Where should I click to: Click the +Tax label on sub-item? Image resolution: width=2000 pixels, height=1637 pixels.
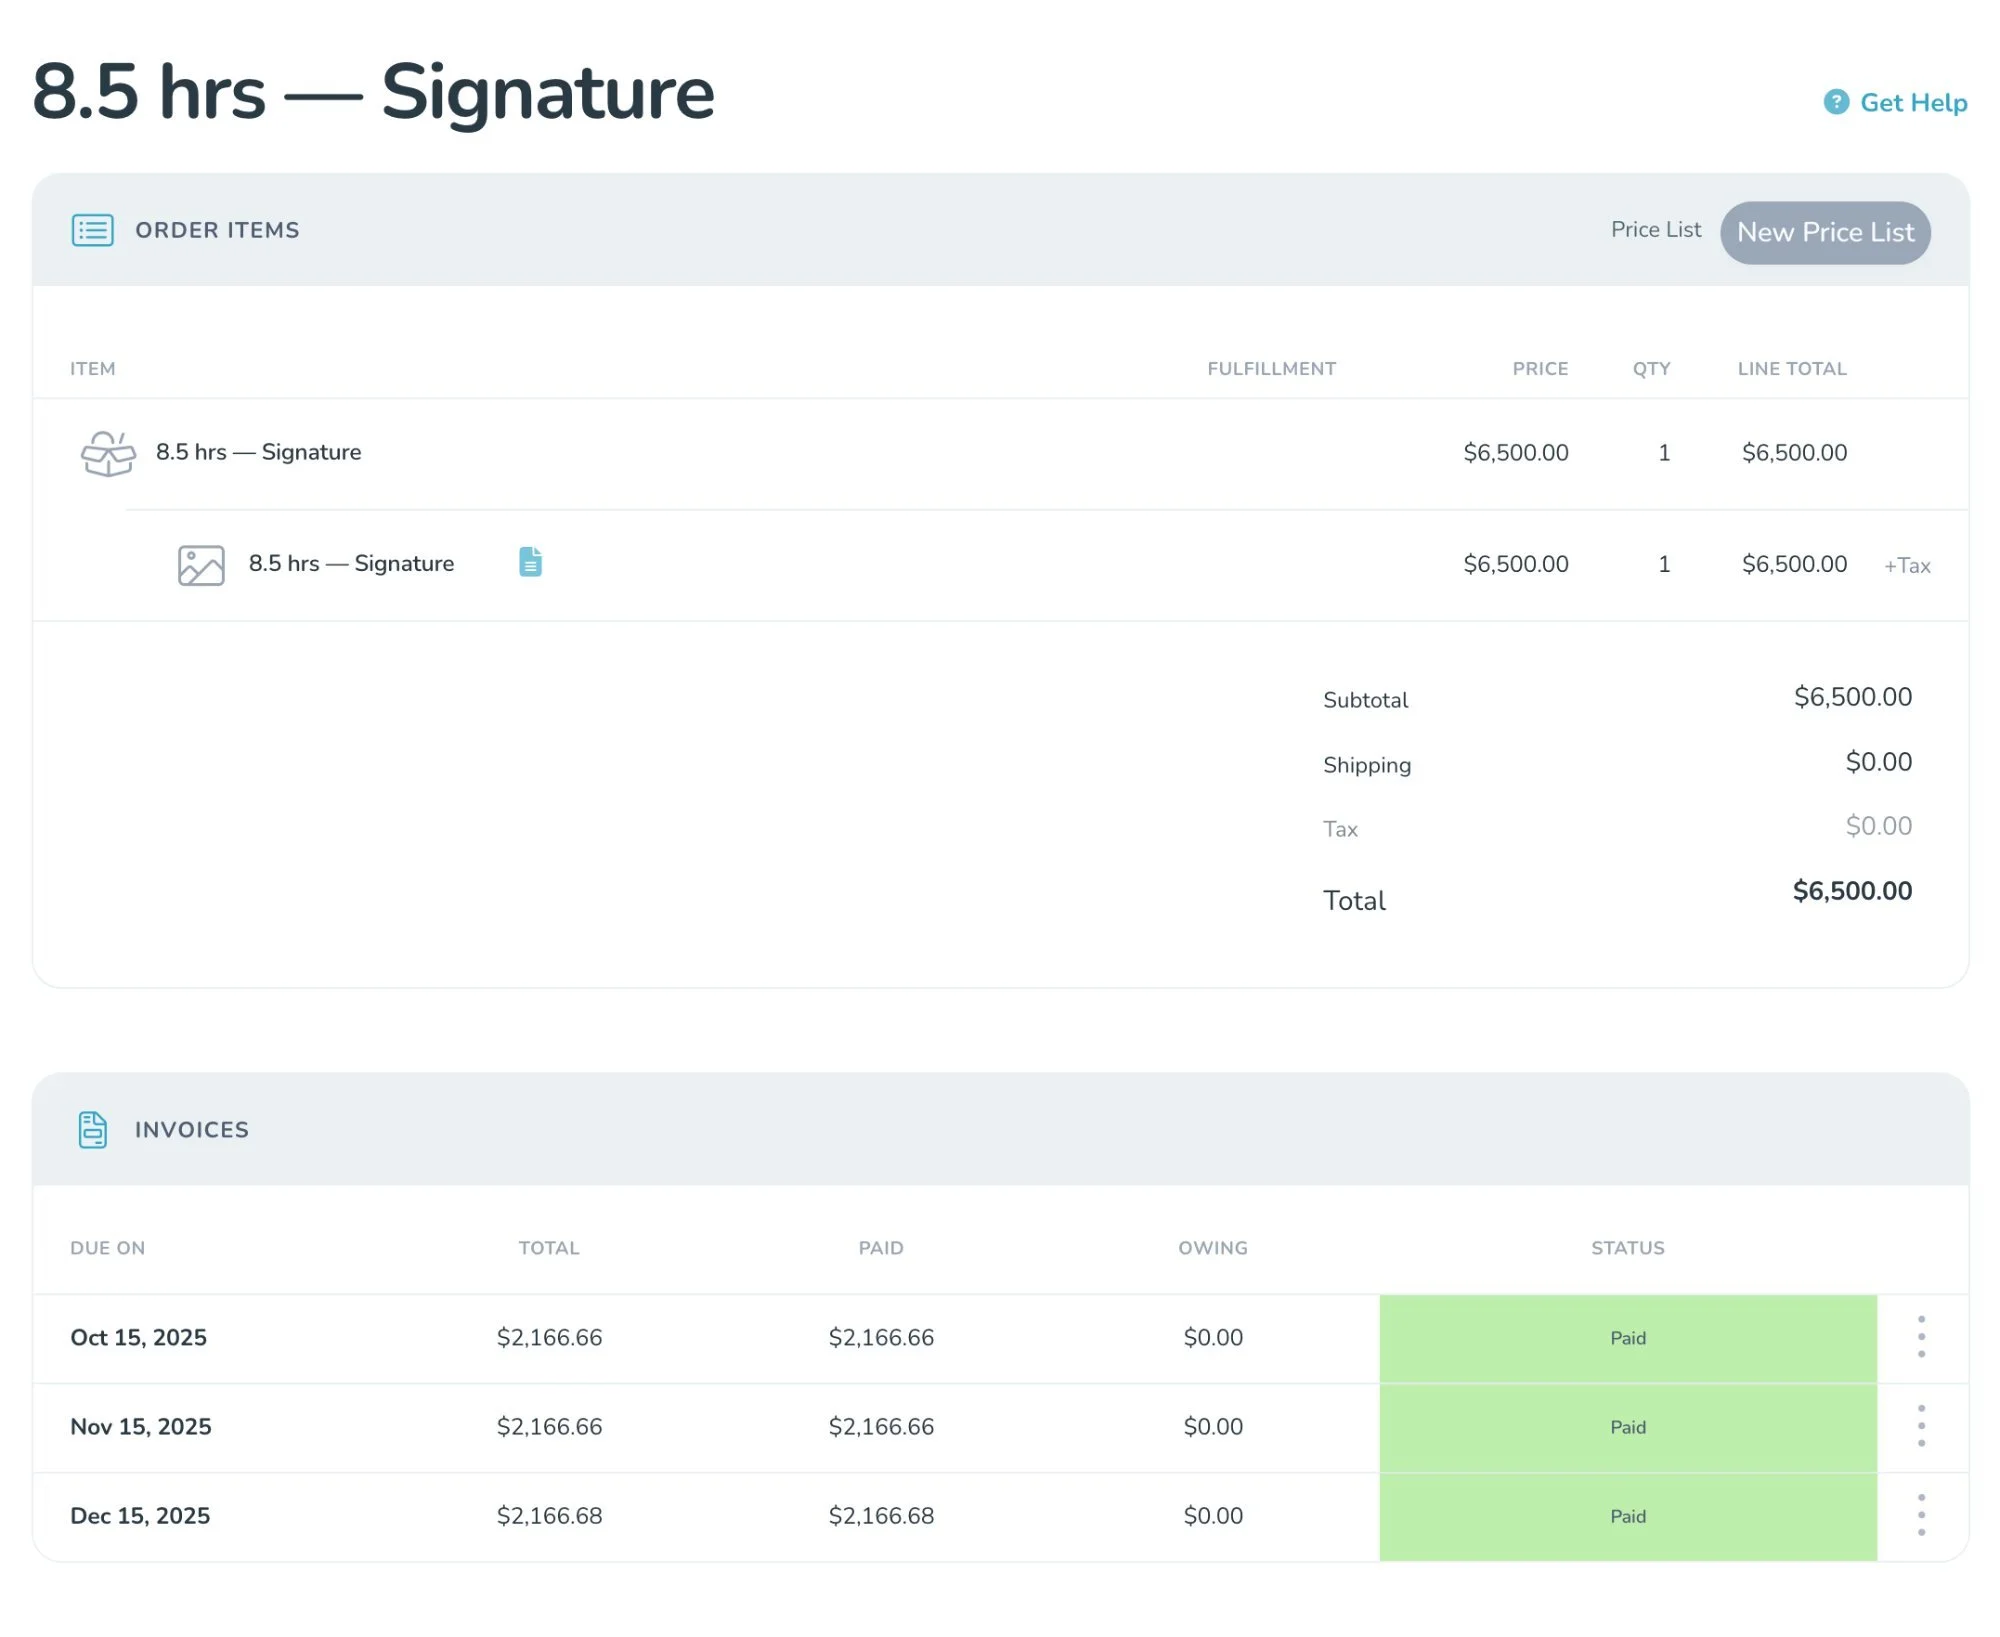coord(1906,566)
